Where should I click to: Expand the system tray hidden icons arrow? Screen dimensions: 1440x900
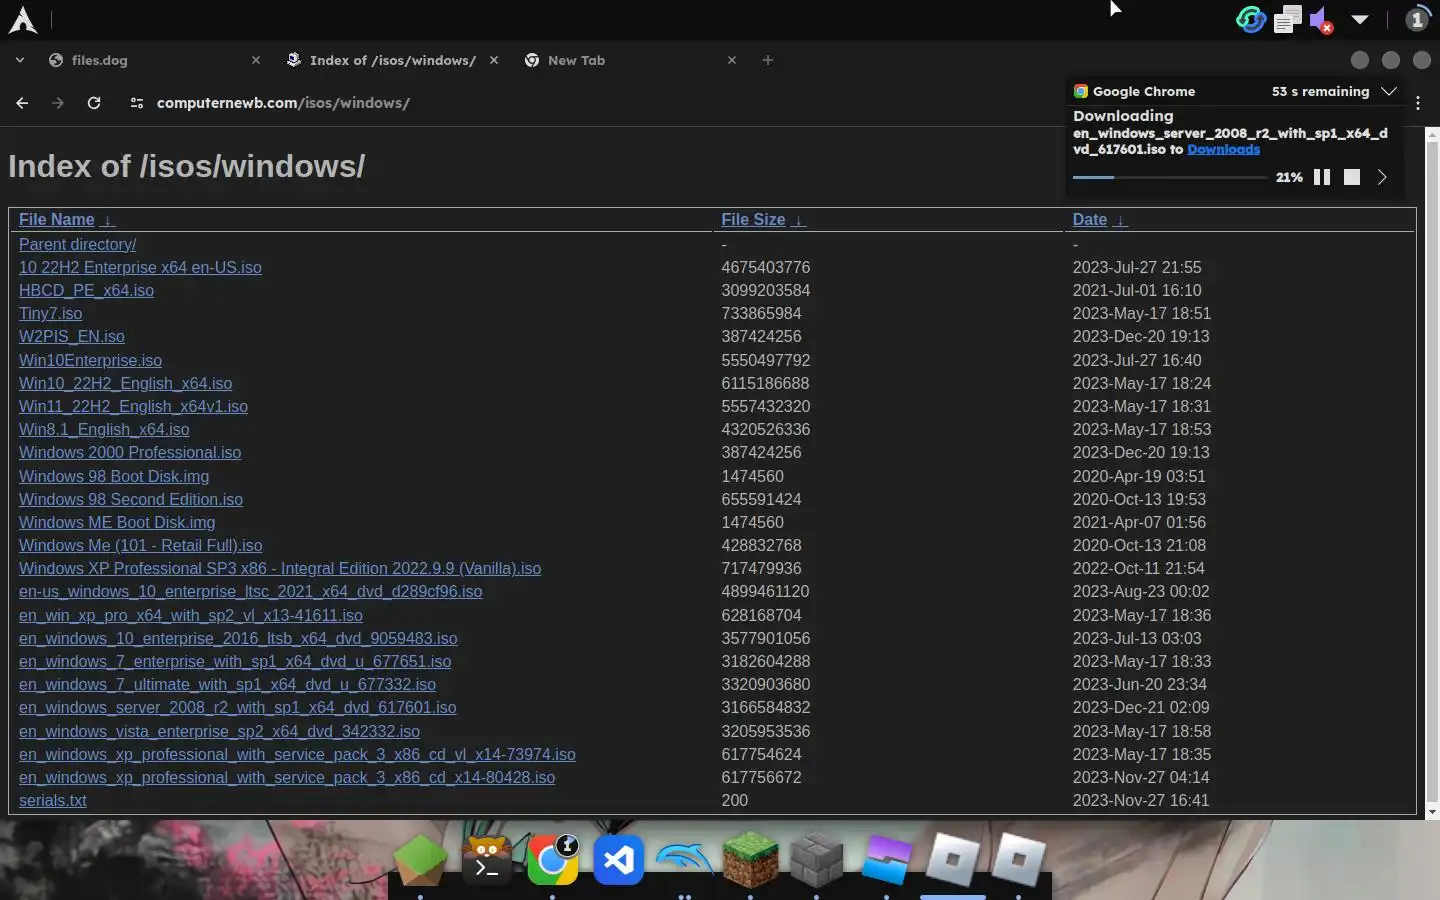(x=1360, y=19)
